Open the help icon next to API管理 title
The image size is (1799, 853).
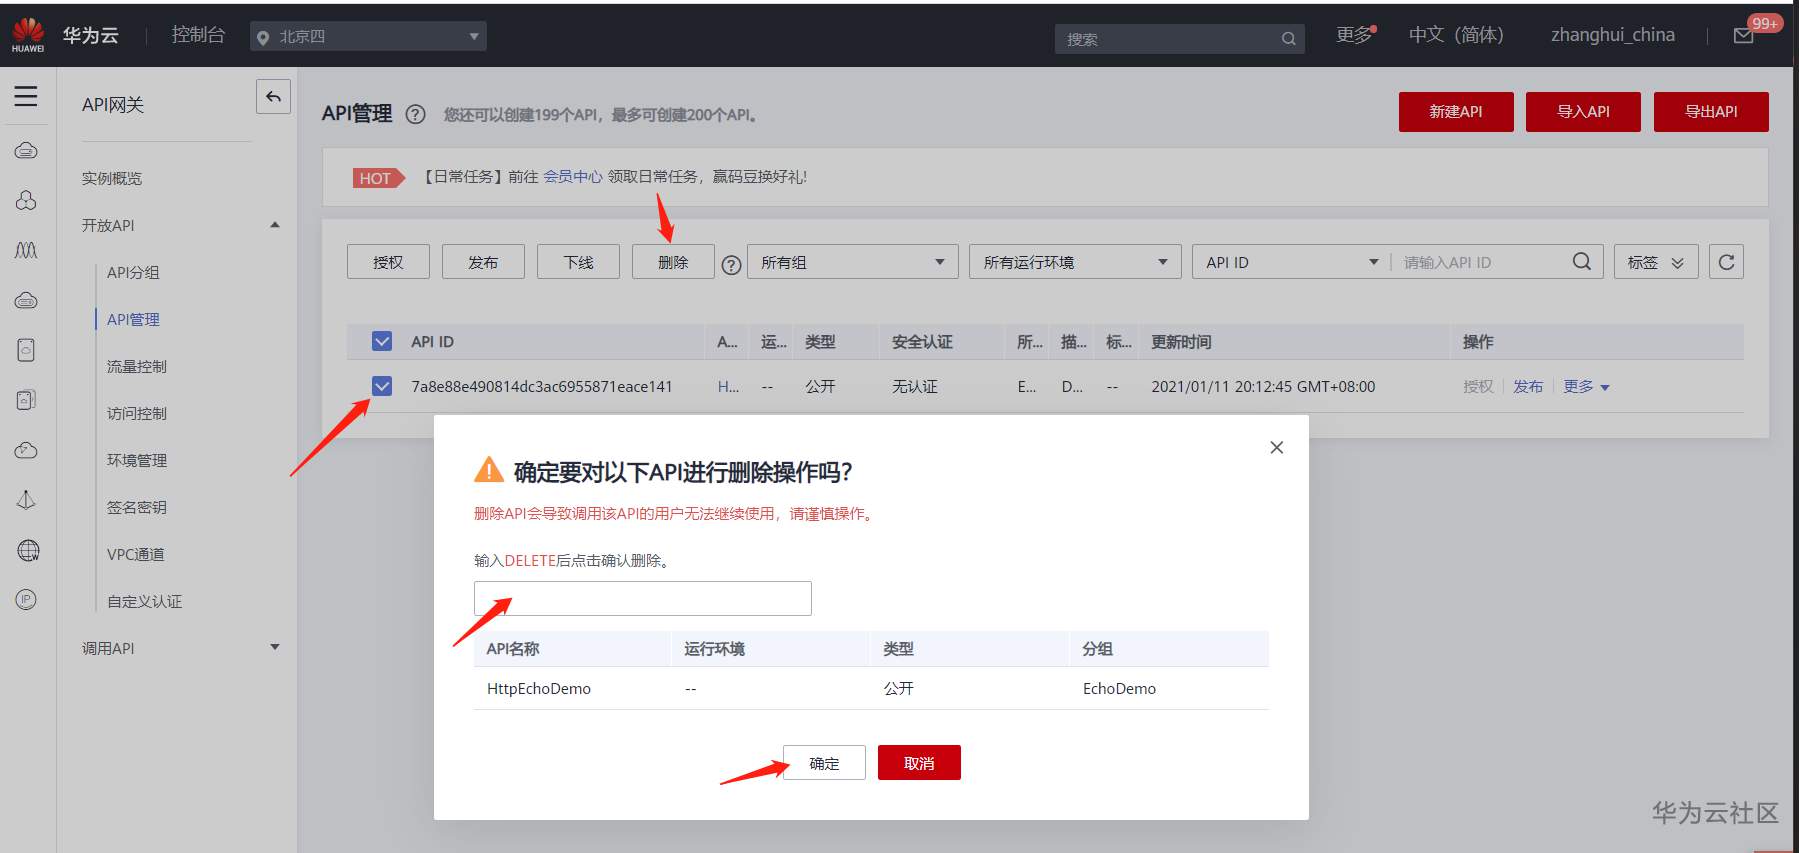416,115
